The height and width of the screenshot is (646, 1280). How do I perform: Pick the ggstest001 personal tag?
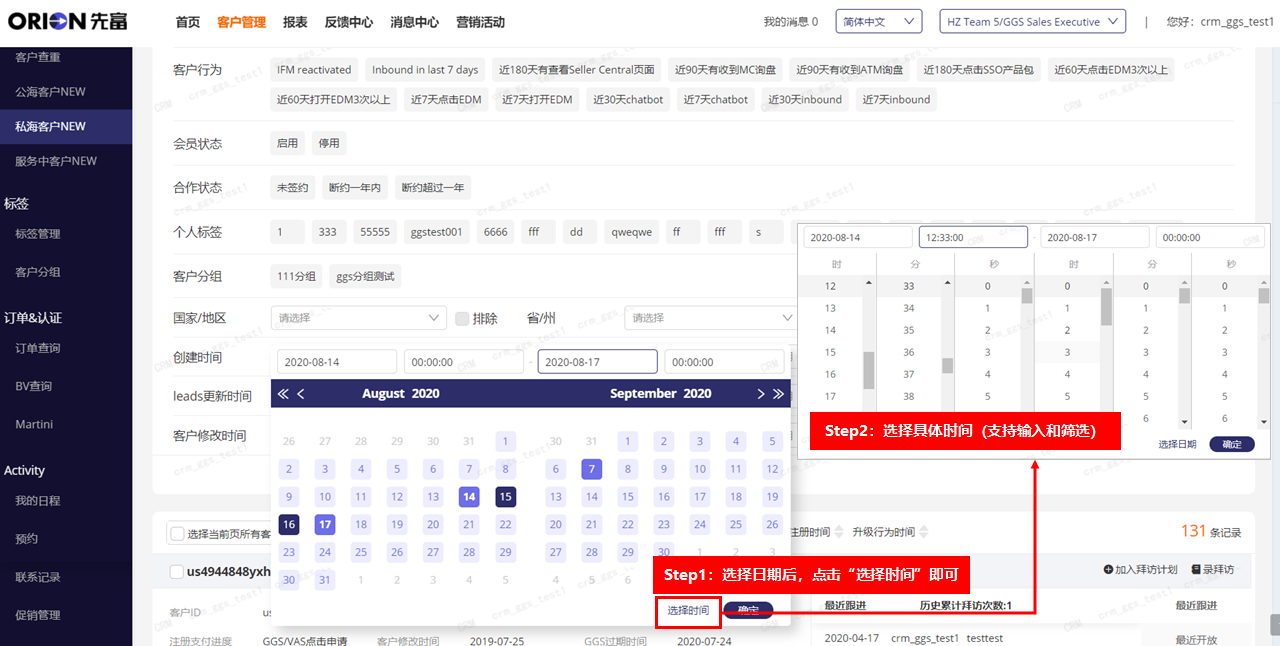point(437,232)
